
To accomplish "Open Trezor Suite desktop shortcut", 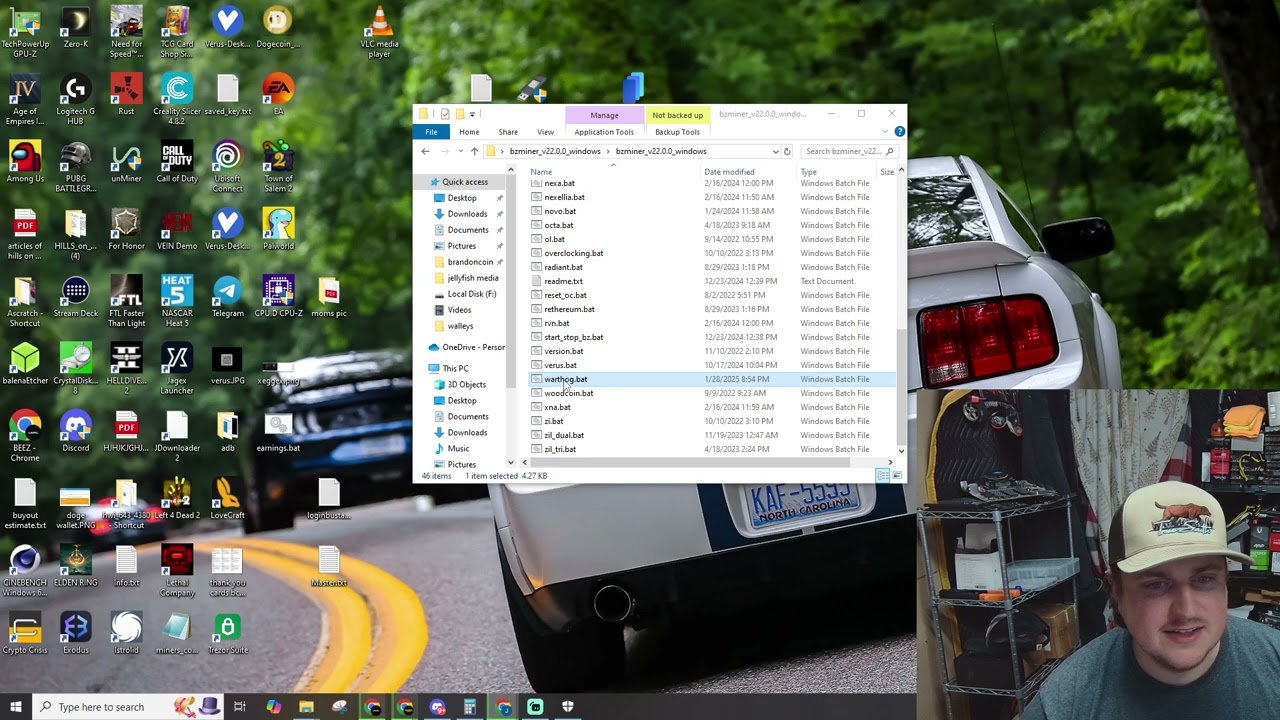I will (x=227, y=633).
